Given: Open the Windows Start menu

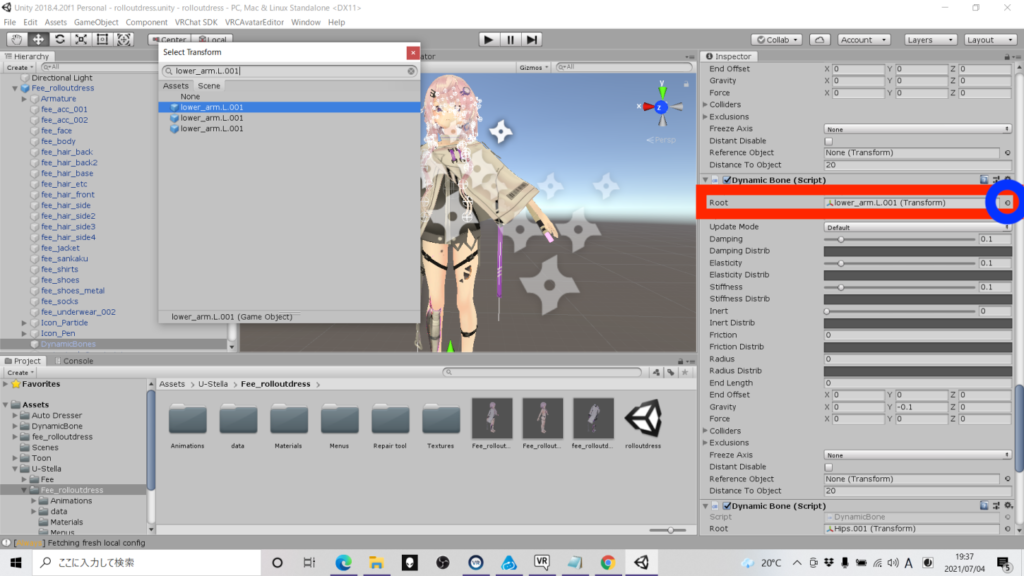Looking at the screenshot, I should (x=16, y=562).
